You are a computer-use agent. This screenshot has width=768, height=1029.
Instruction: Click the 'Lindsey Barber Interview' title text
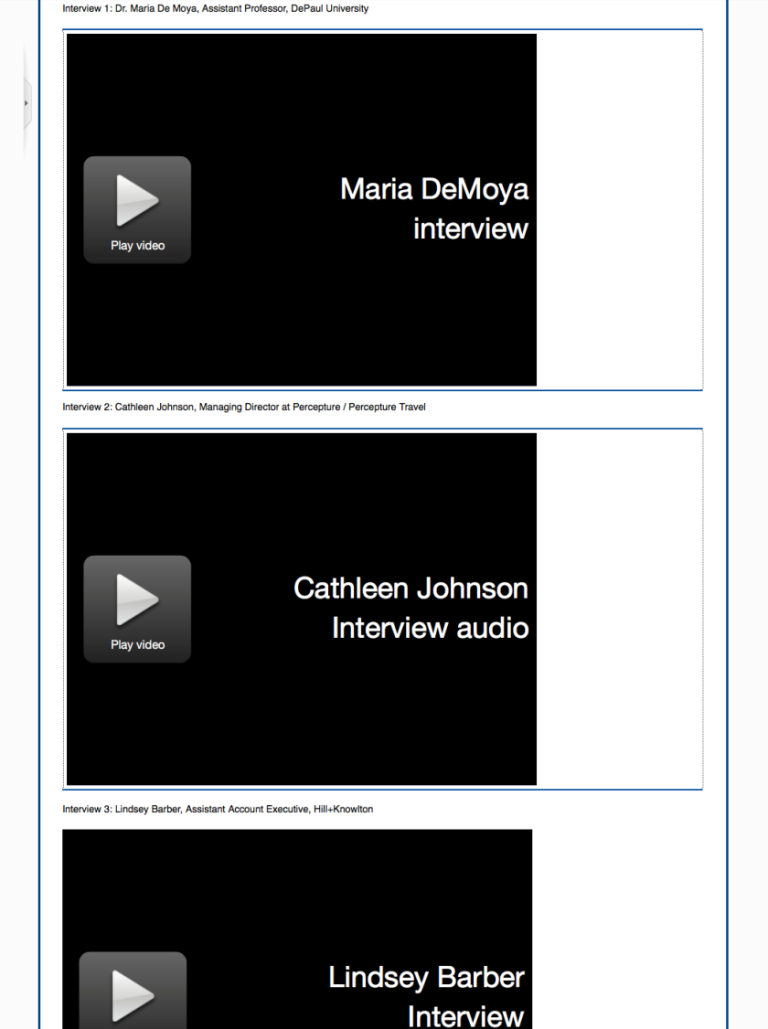(x=427, y=996)
